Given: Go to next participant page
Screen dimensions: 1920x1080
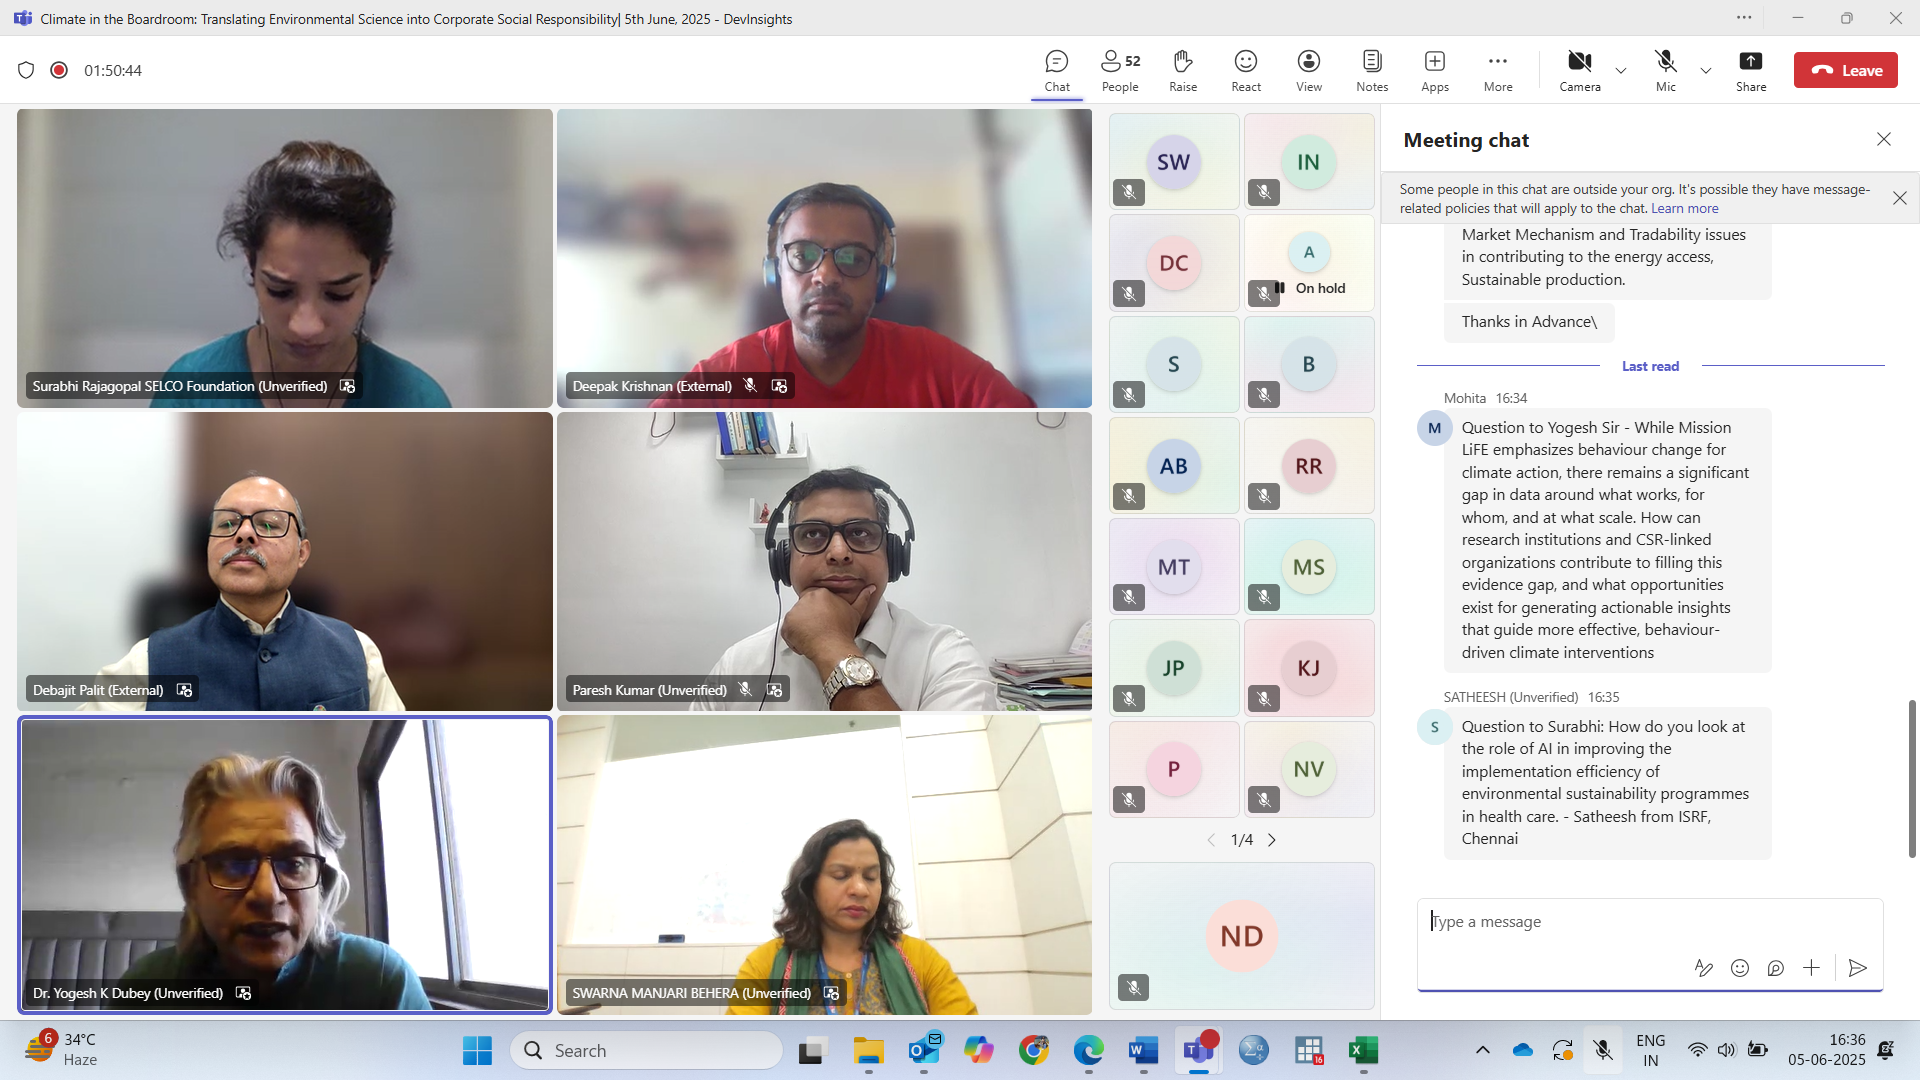Looking at the screenshot, I should [x=1272, y=840].
